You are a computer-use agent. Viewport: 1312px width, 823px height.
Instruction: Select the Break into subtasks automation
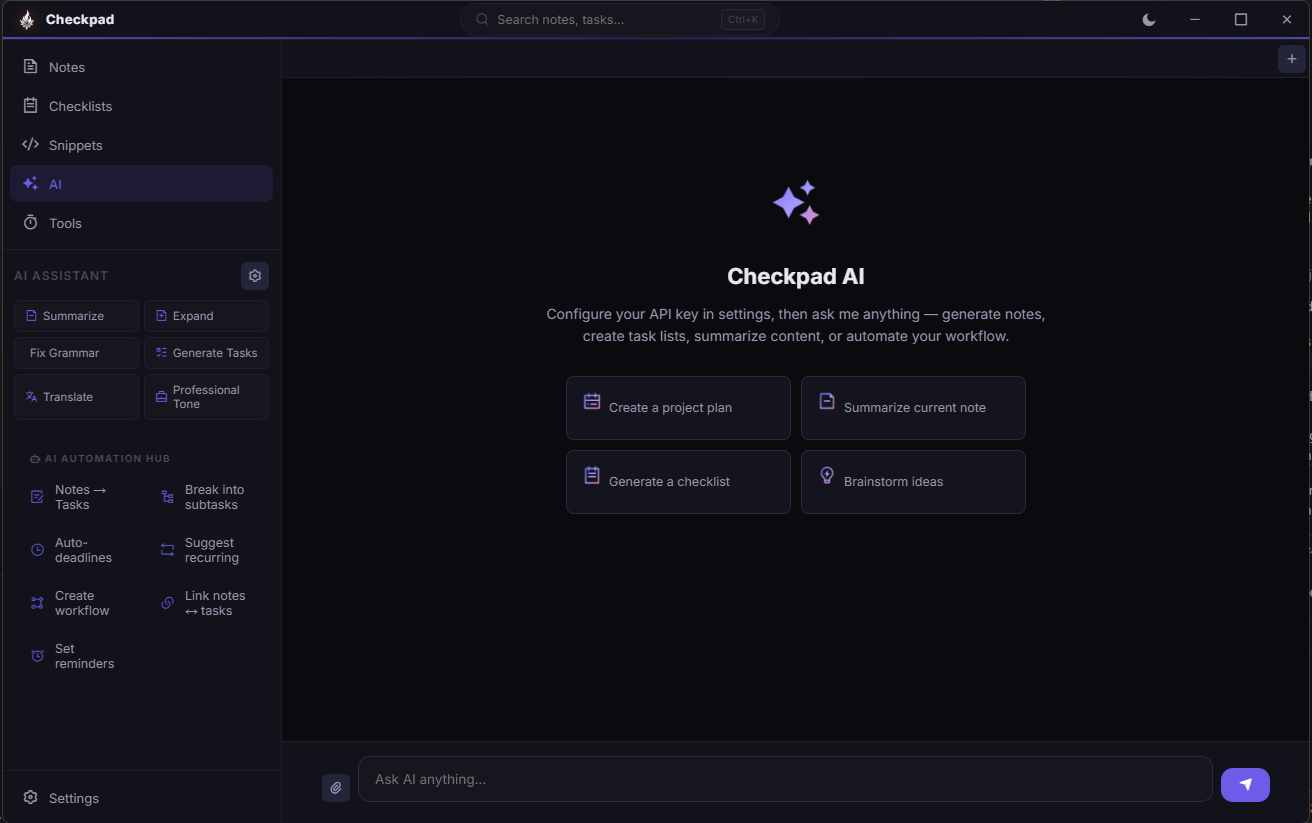206,496
